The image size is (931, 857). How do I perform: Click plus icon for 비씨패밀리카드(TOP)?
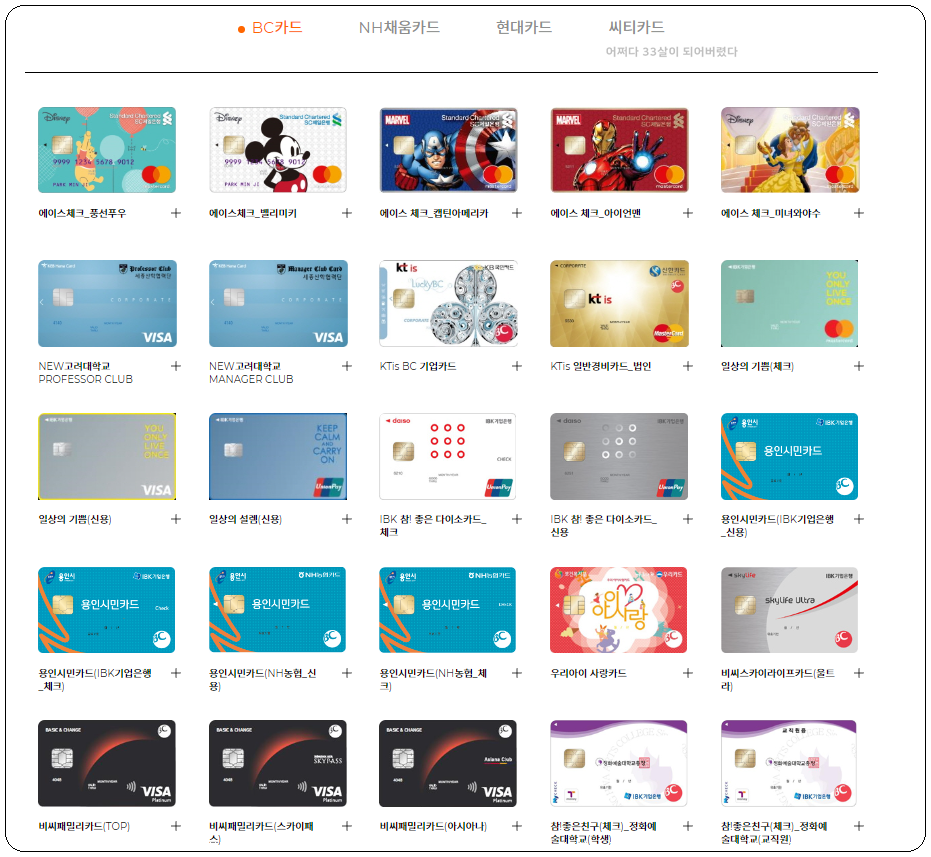point(176,826)
